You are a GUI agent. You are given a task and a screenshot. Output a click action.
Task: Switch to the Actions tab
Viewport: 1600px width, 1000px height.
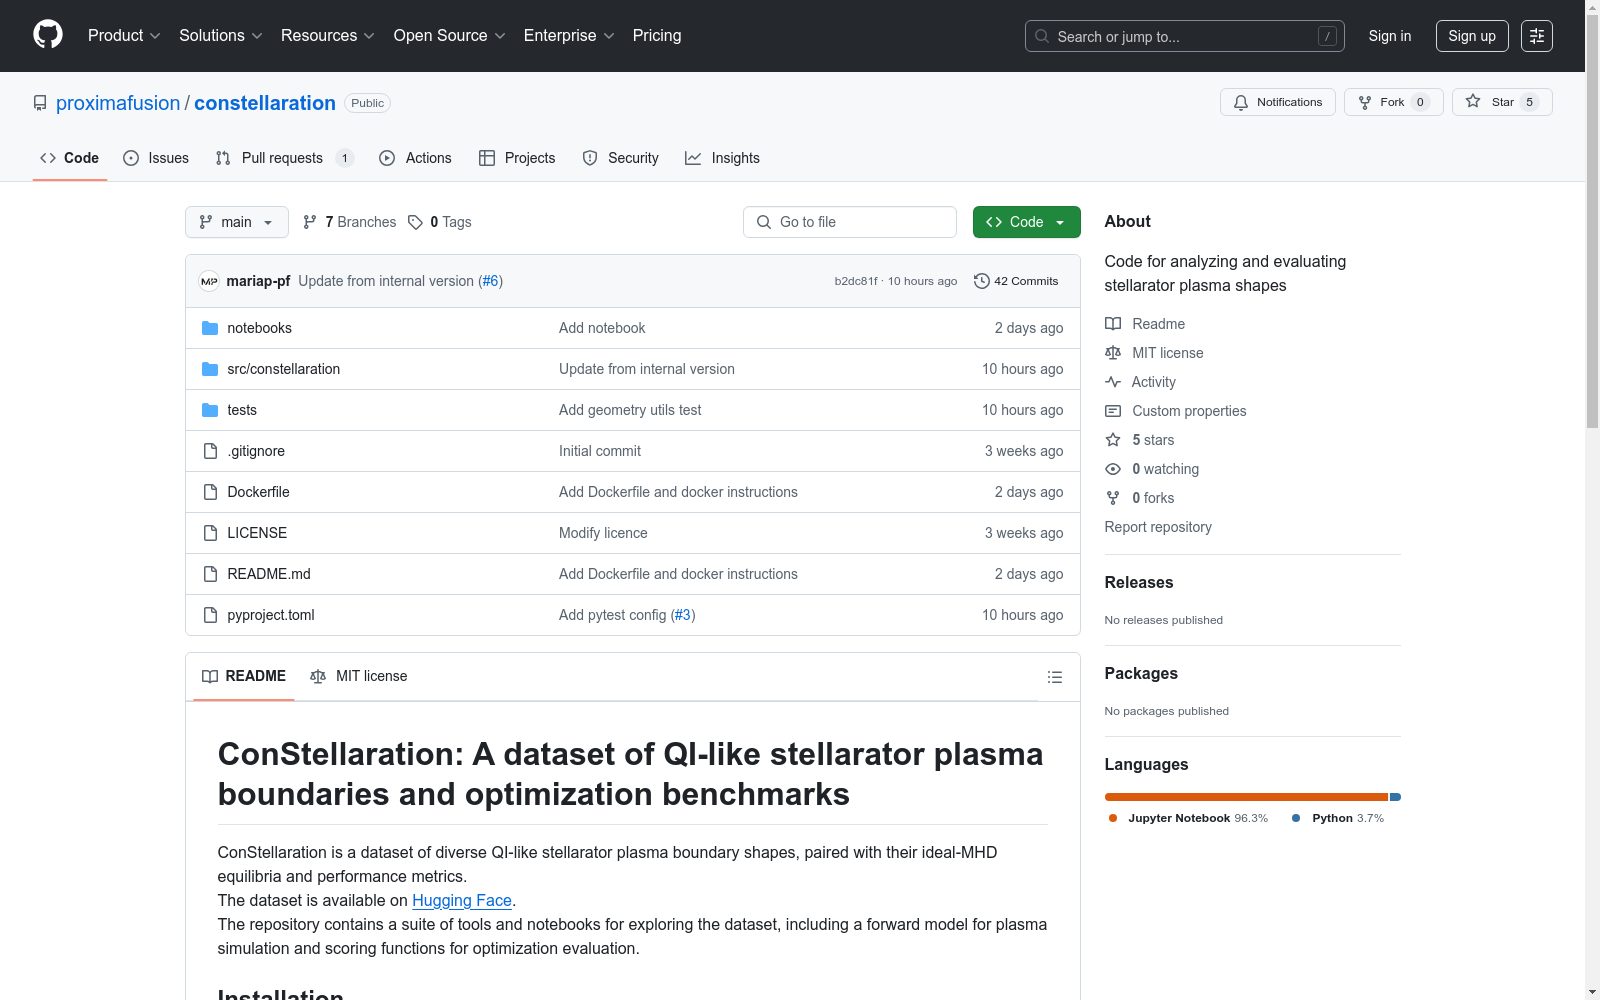click(416, 158)
